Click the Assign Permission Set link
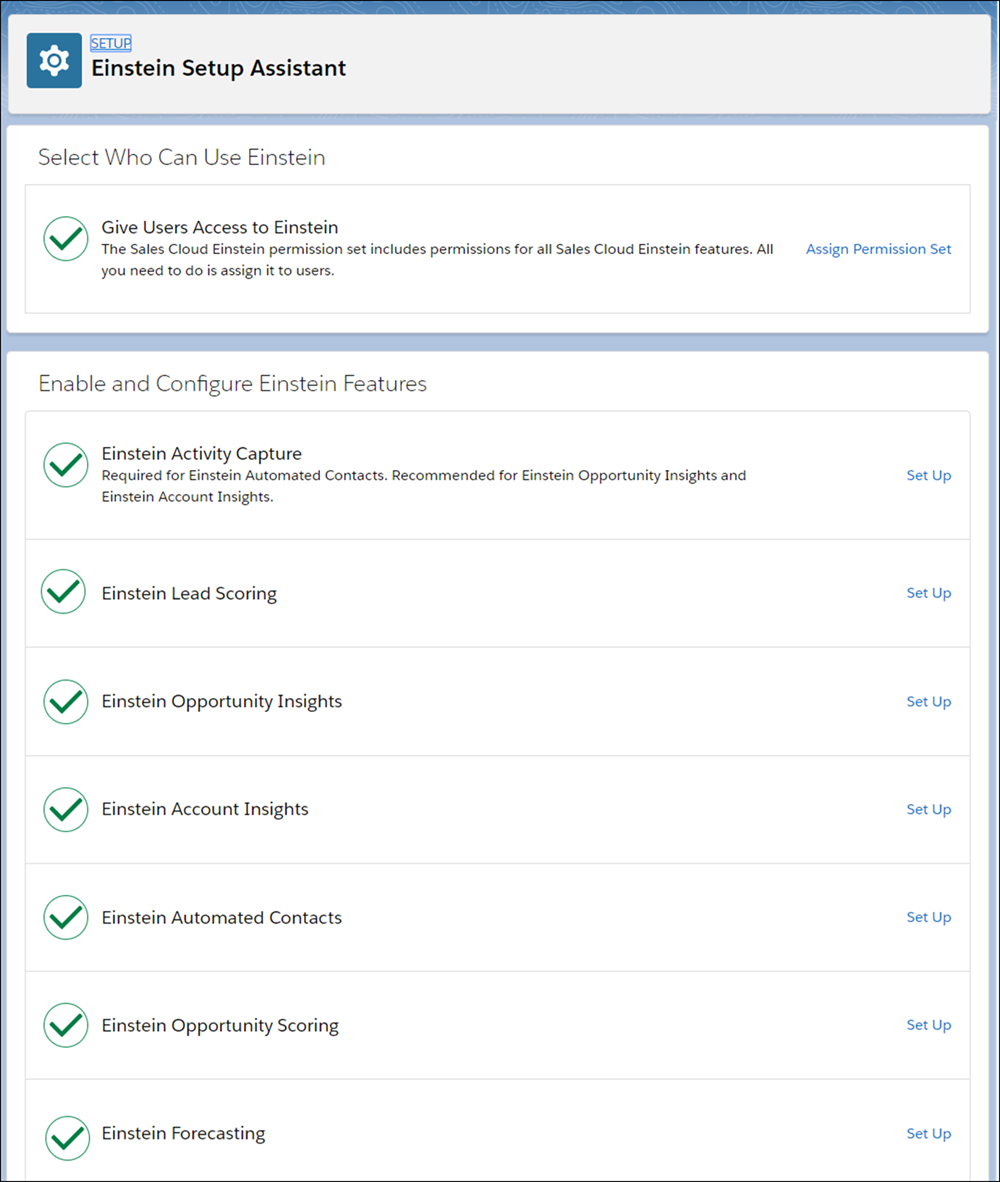The image size is (1000, 1182). pos(878,249)
